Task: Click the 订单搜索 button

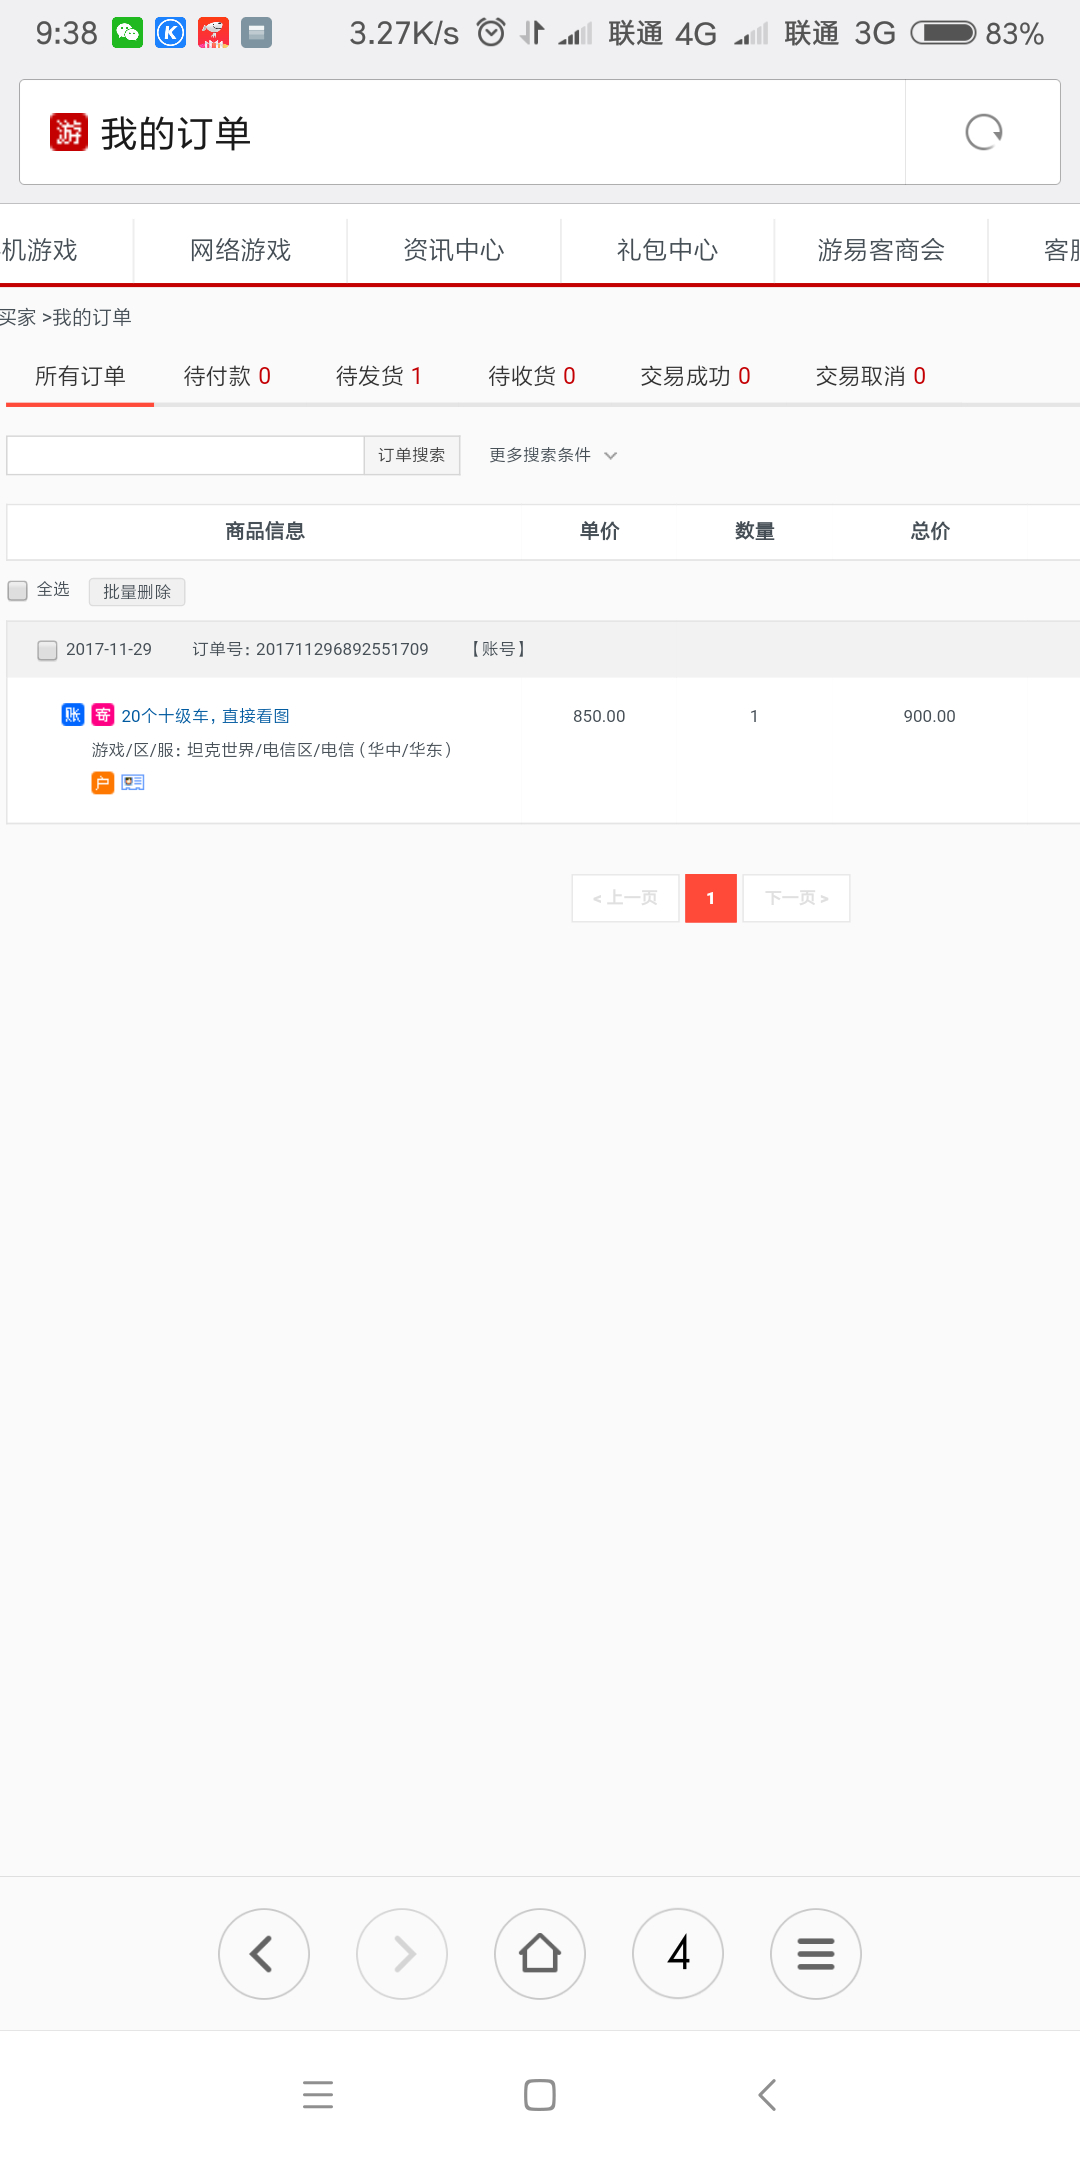Action: click(x=412, y=455)
